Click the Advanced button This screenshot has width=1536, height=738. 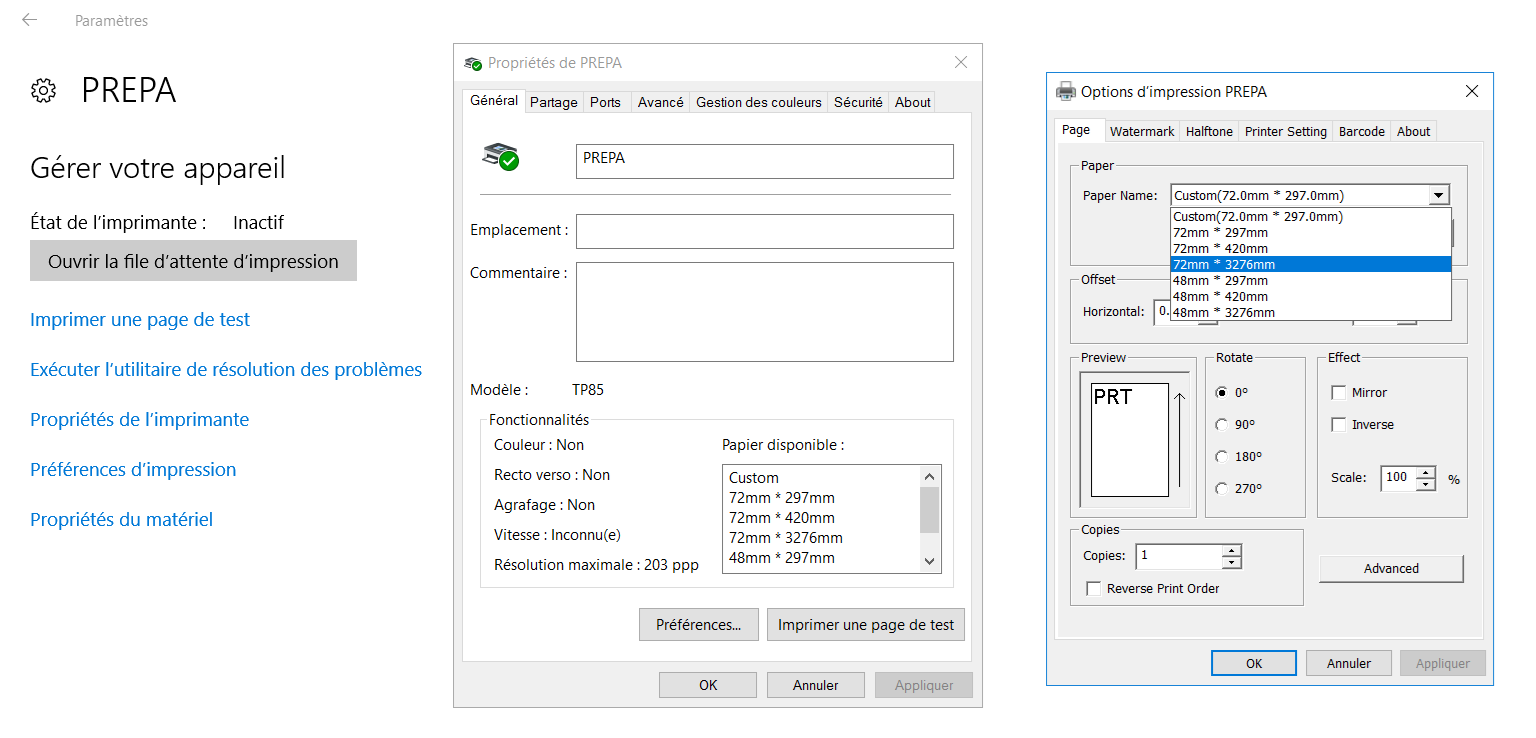[x=1390, y=568]
